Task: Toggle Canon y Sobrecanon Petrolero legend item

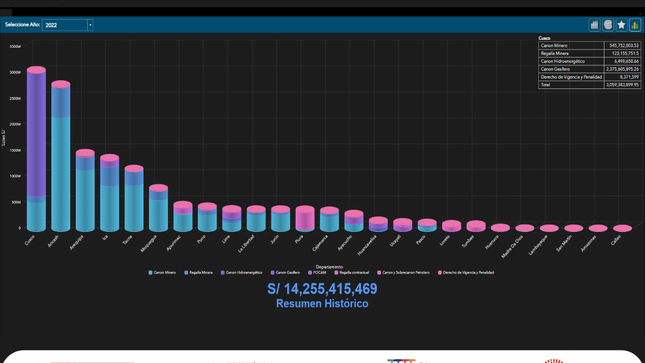Action: (404, 272)
